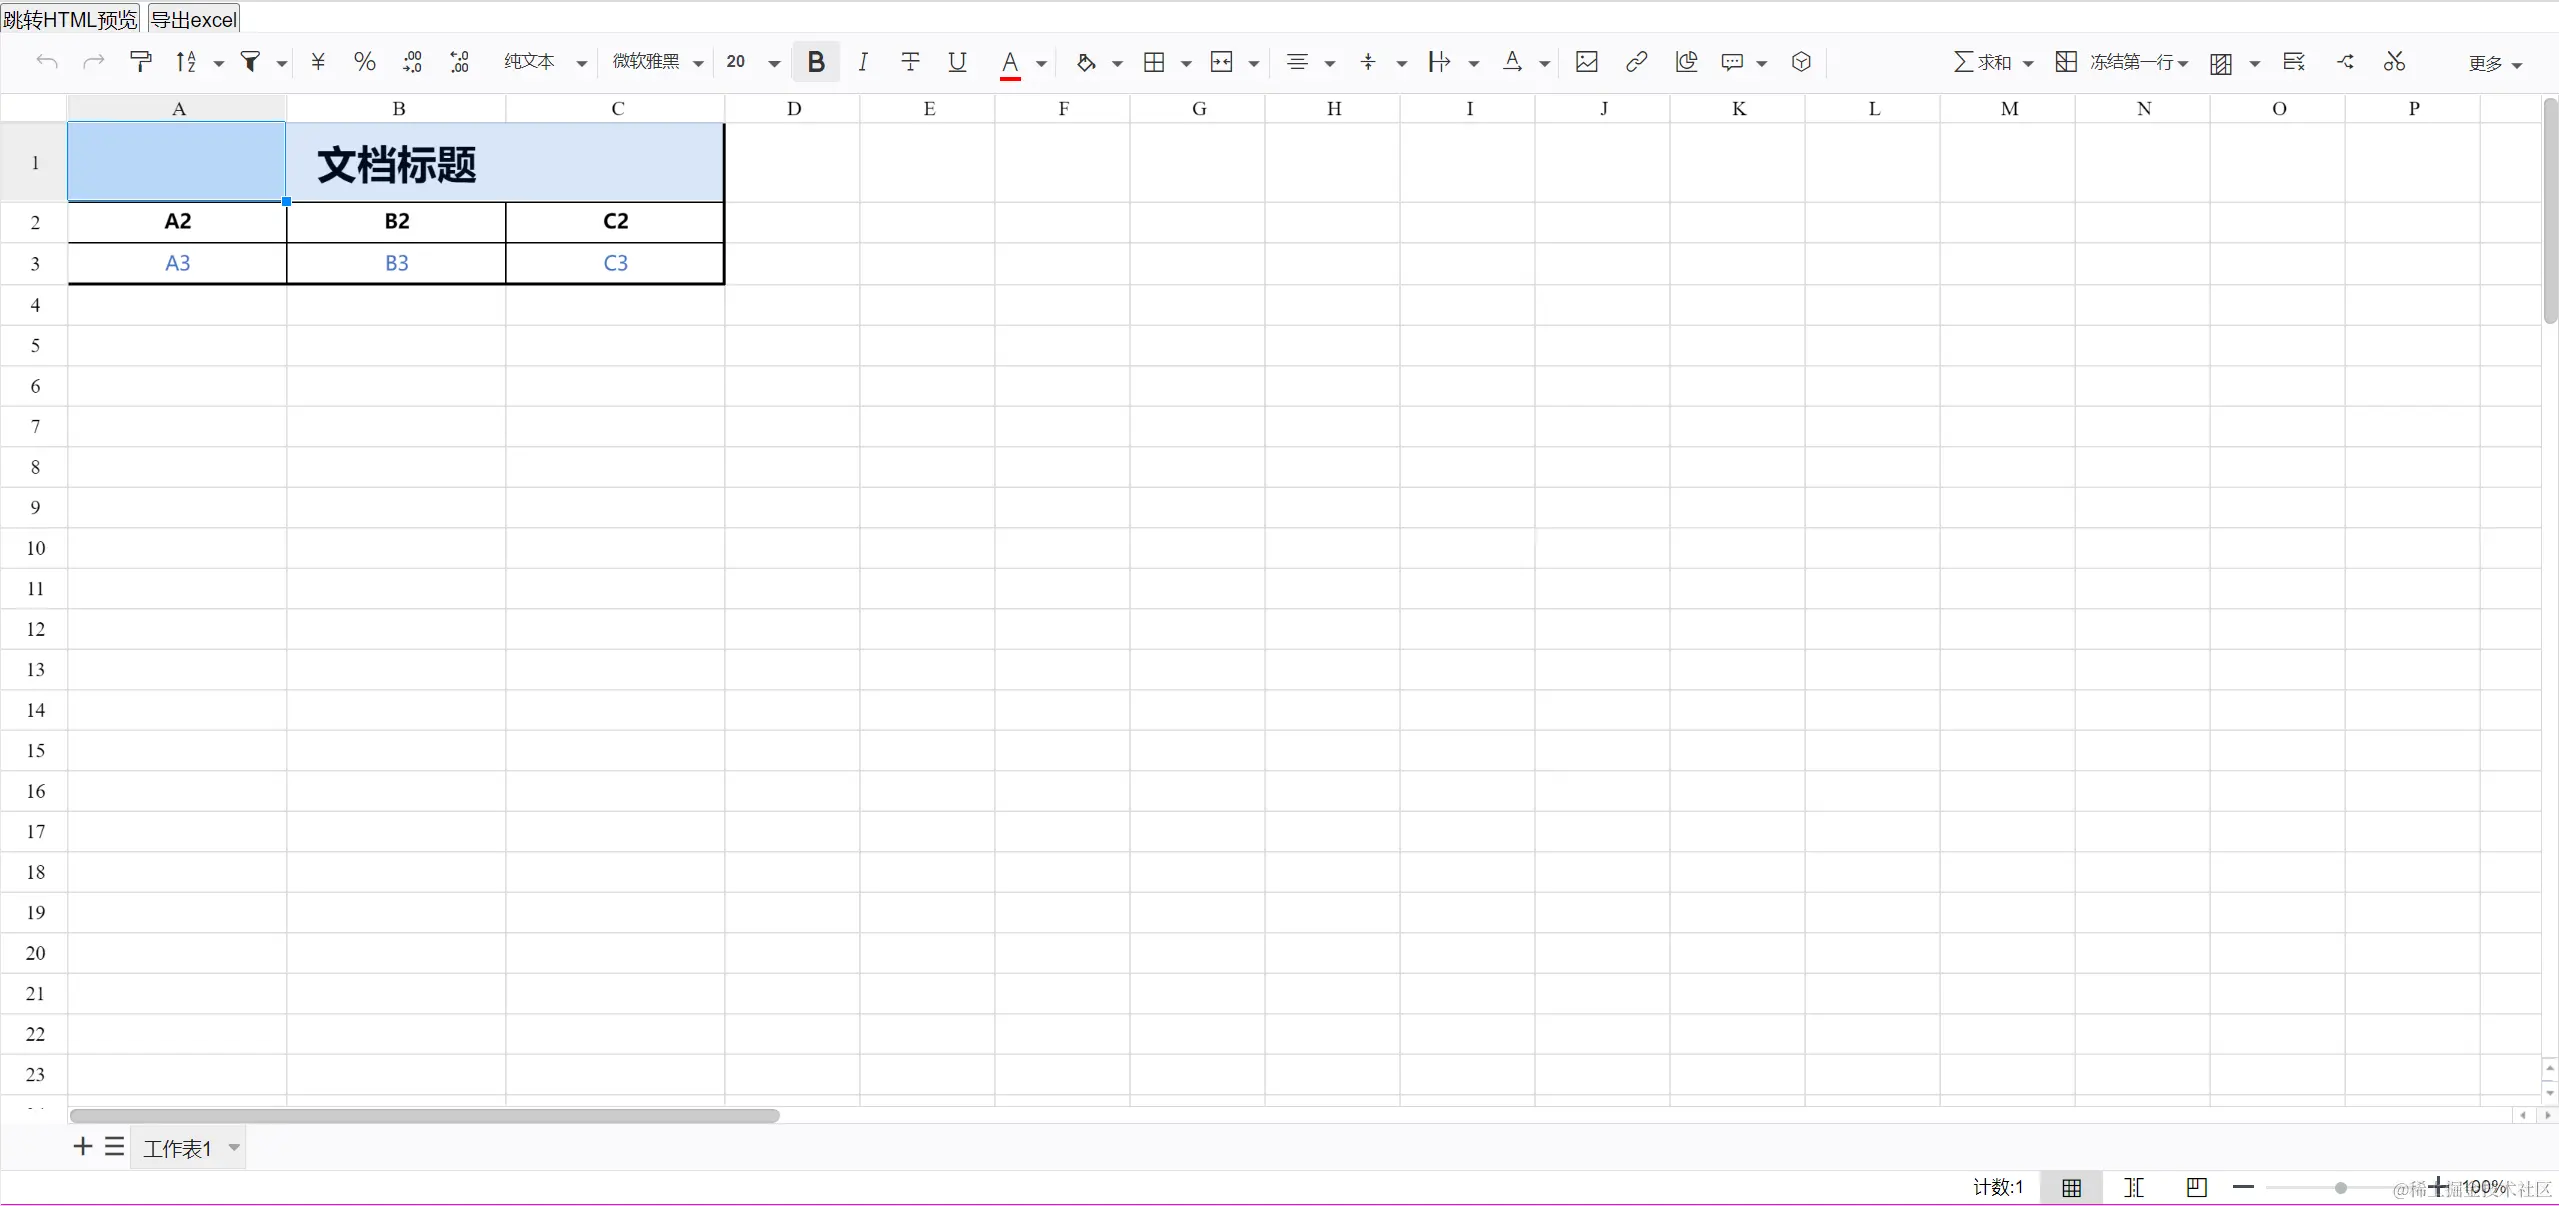
Task: Undo the last action
Action: 46,61
